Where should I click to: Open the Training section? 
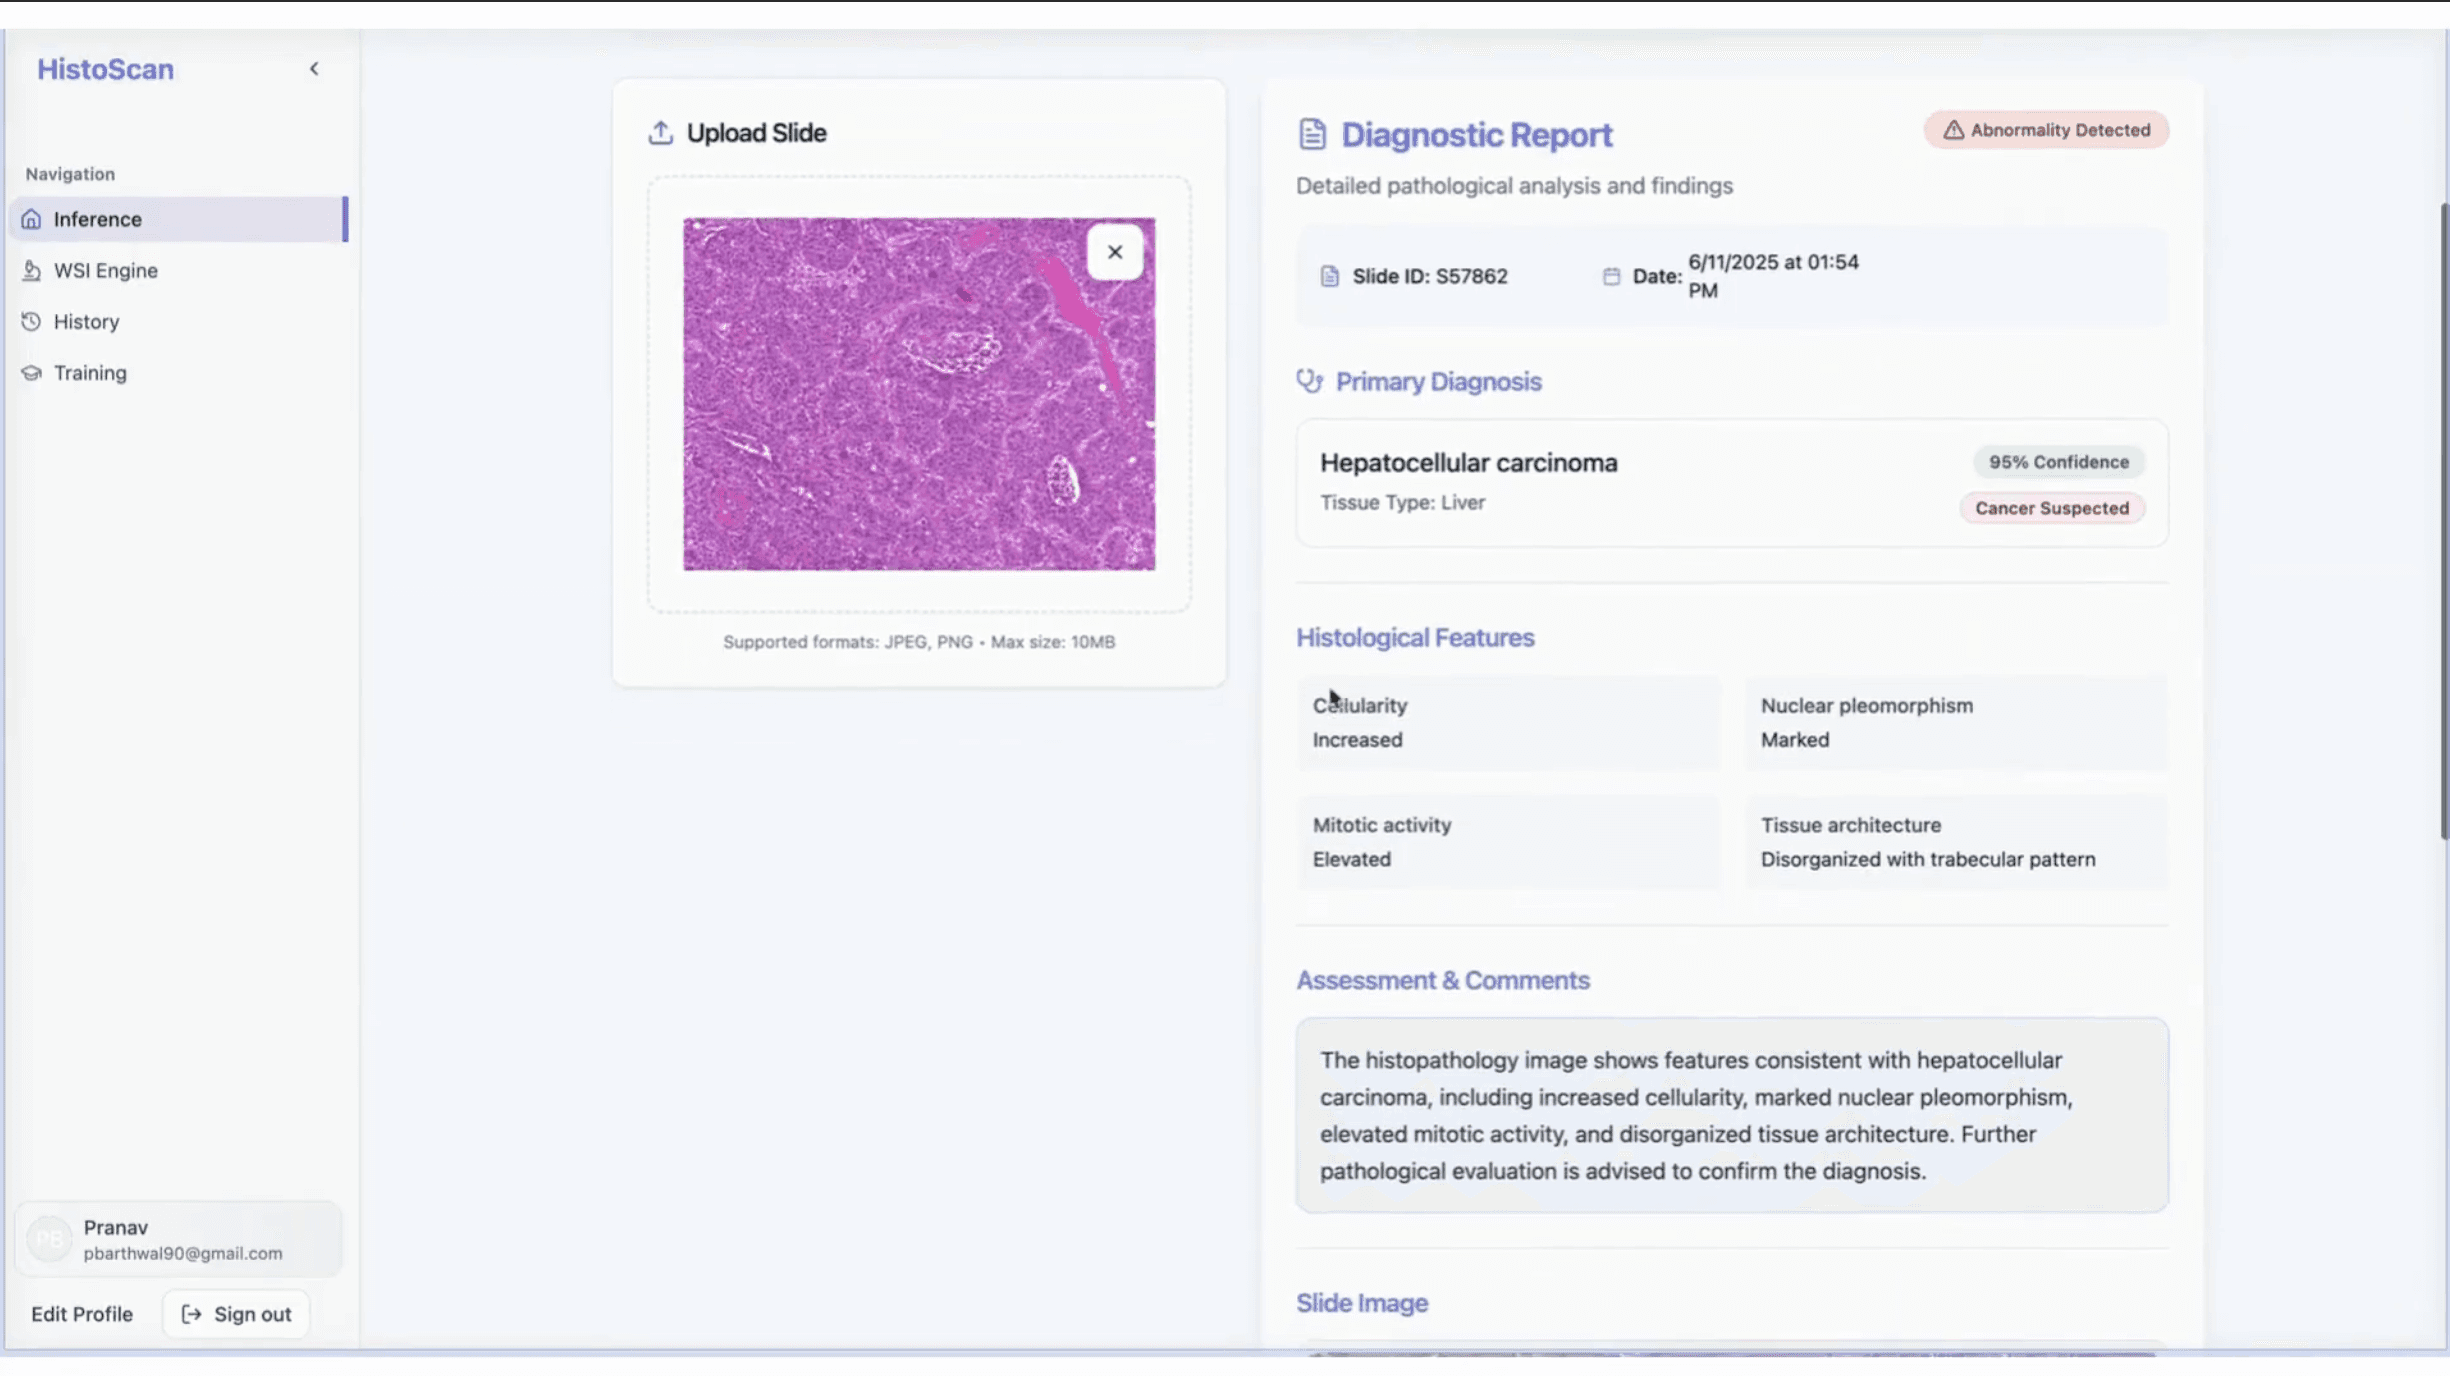pos(90,373)
